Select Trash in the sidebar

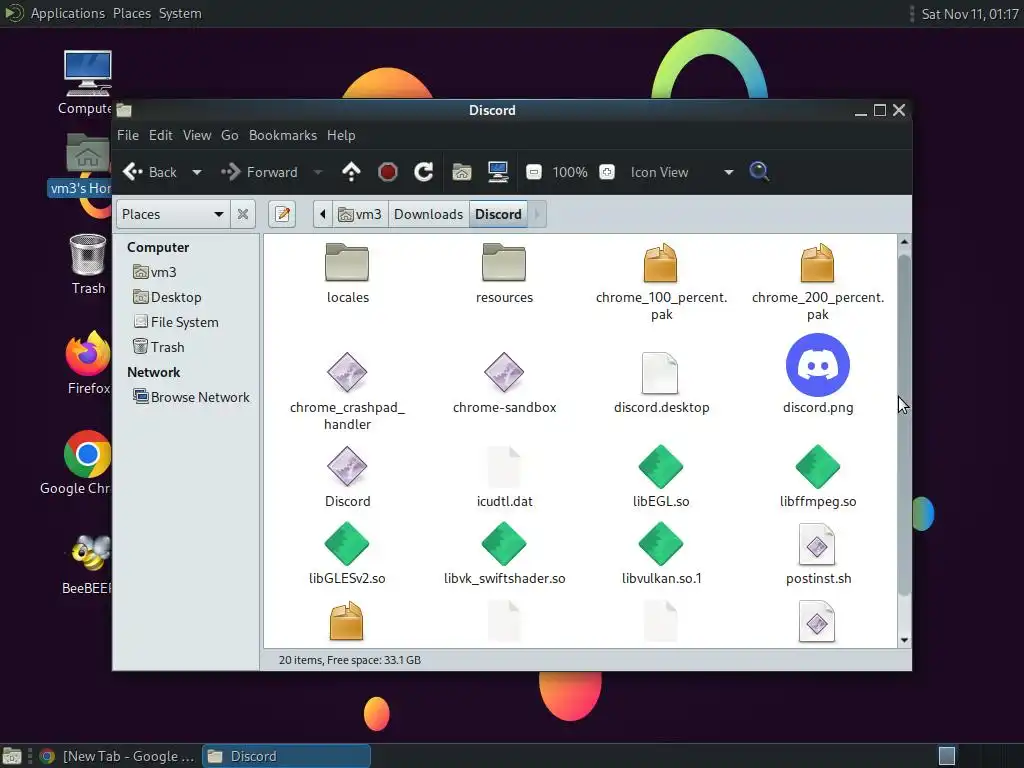coord(159,347)
